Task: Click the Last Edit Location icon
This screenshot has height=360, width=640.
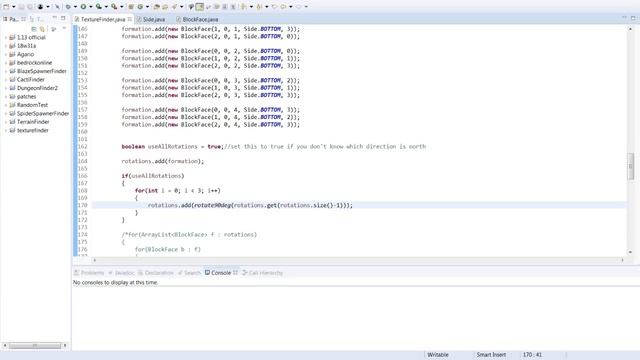Action: pos(275,7)
